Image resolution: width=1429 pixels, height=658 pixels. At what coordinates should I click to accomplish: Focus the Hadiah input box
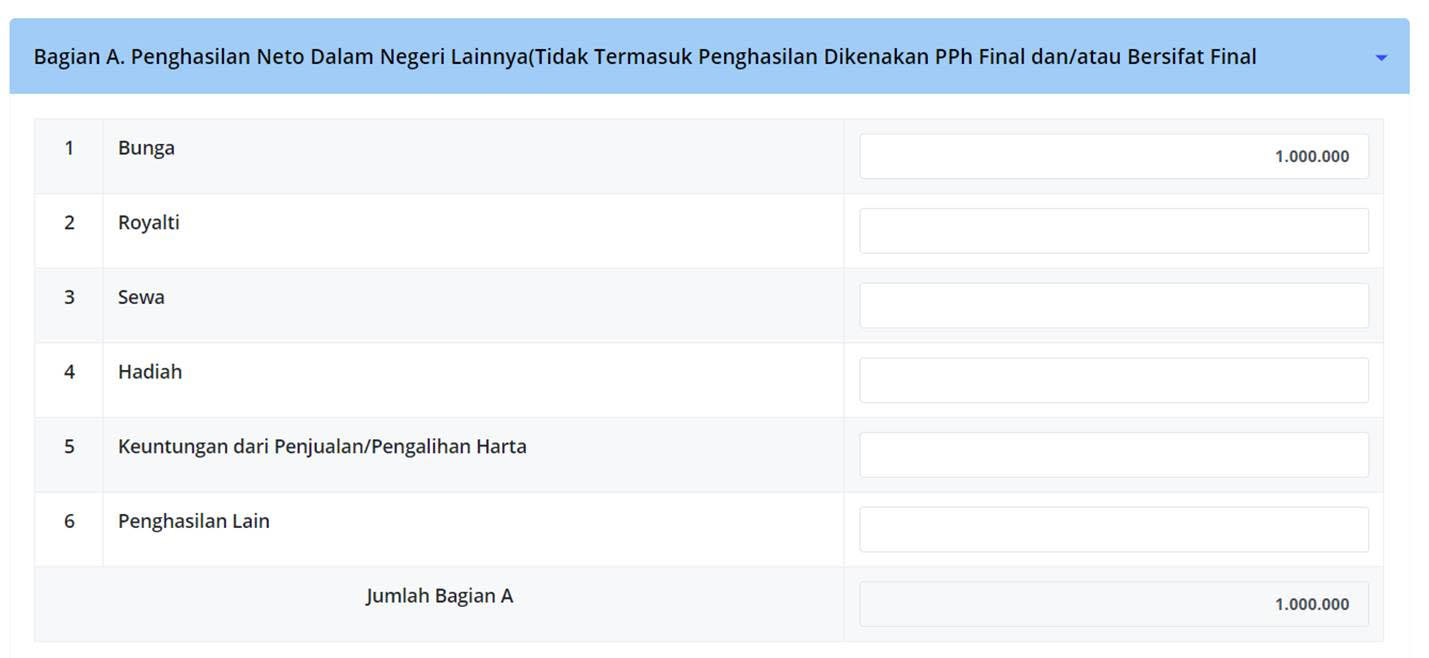coord(1113,380)
